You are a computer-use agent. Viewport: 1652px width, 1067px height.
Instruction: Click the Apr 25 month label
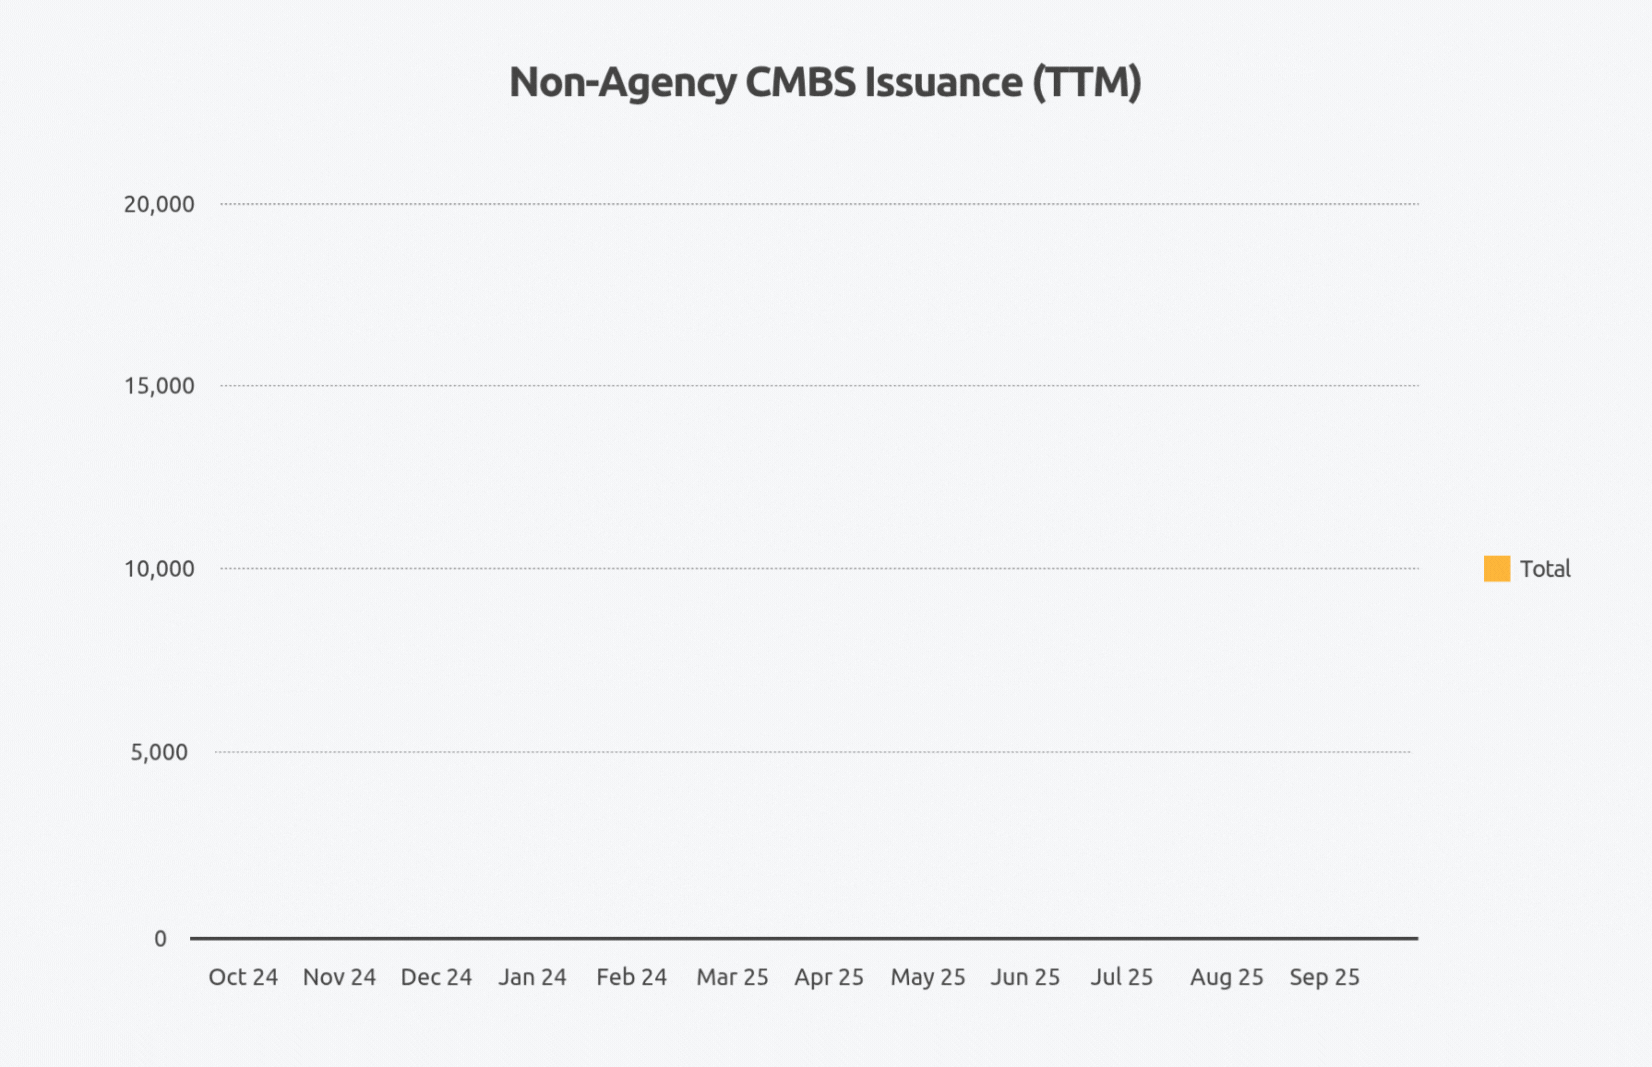[x=829, y=977]
